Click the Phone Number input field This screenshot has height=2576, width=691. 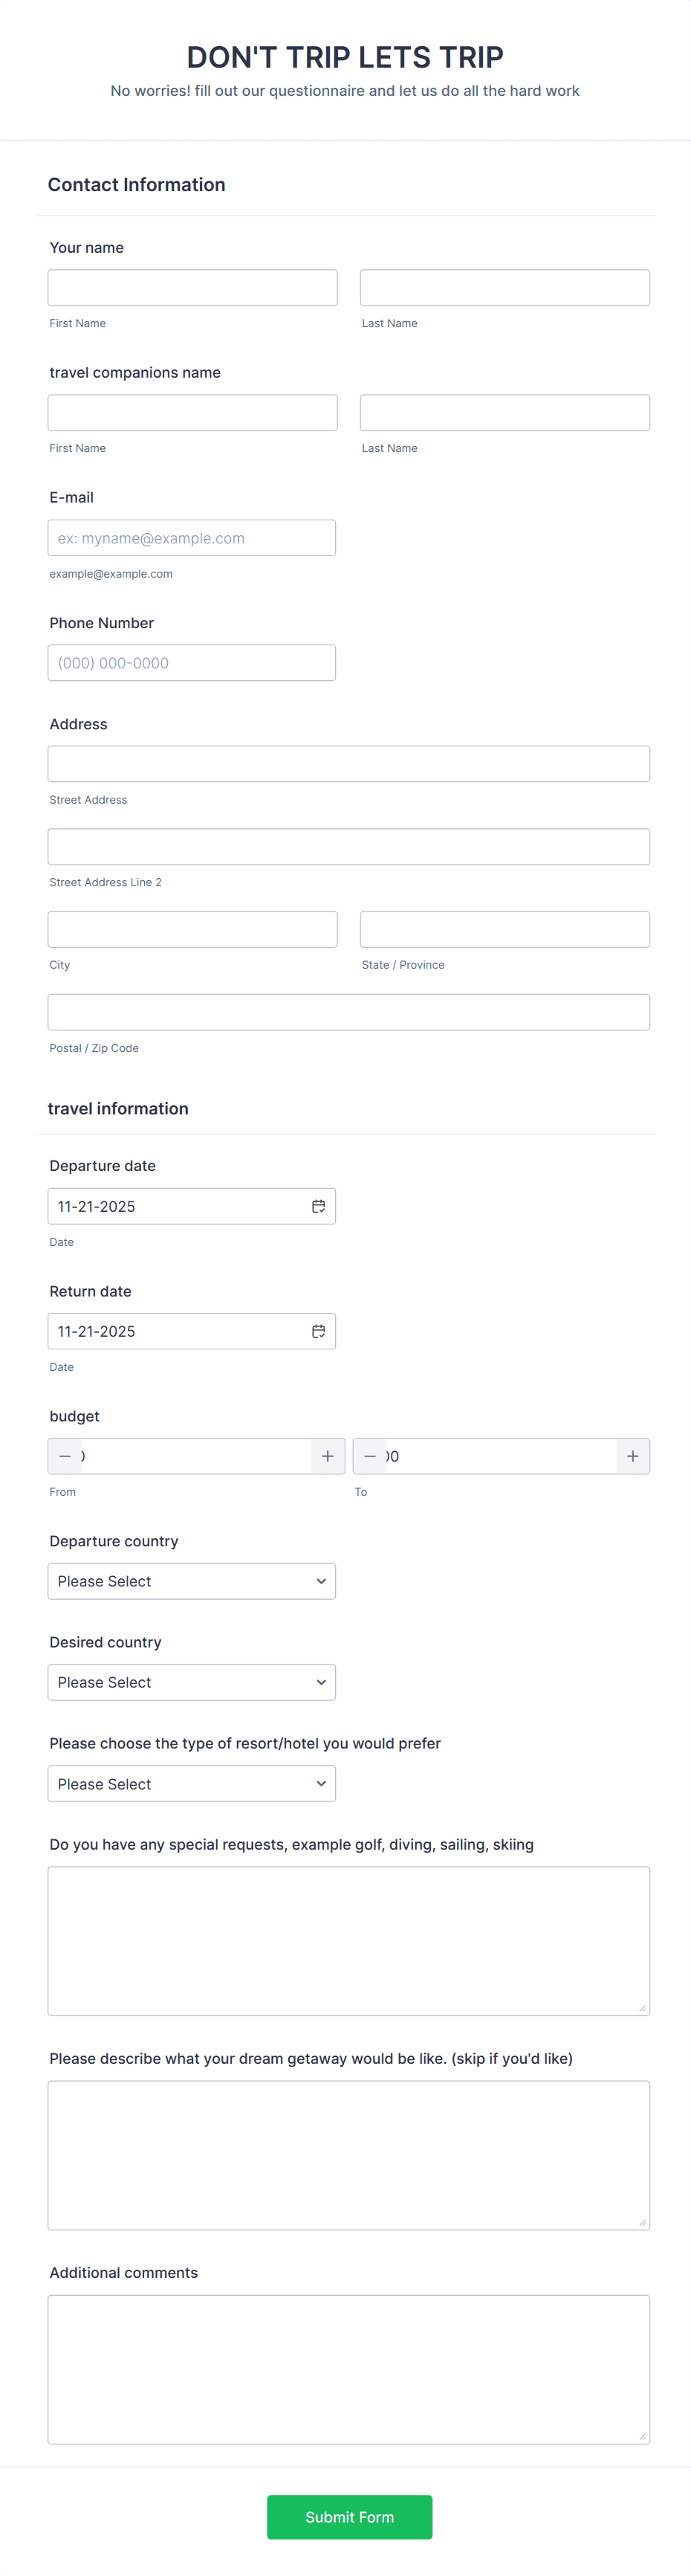[x=191, y=662]
